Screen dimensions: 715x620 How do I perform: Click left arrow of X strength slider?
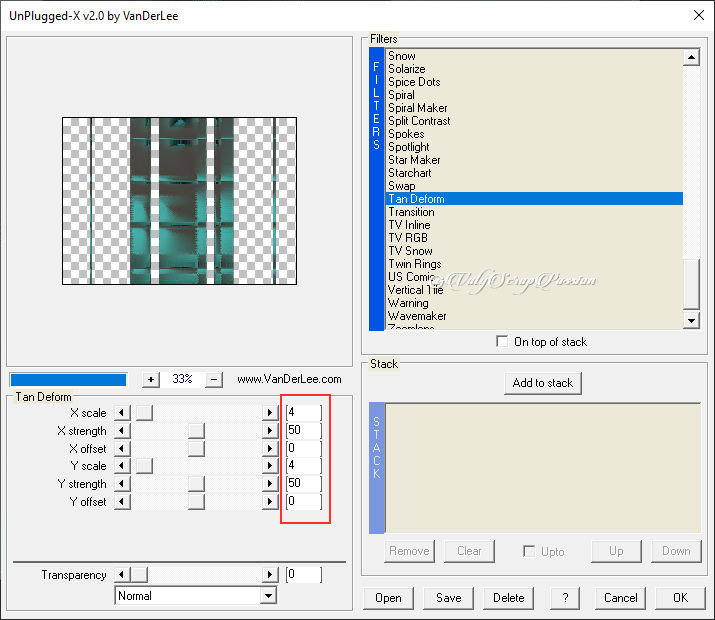pos(122,431)
